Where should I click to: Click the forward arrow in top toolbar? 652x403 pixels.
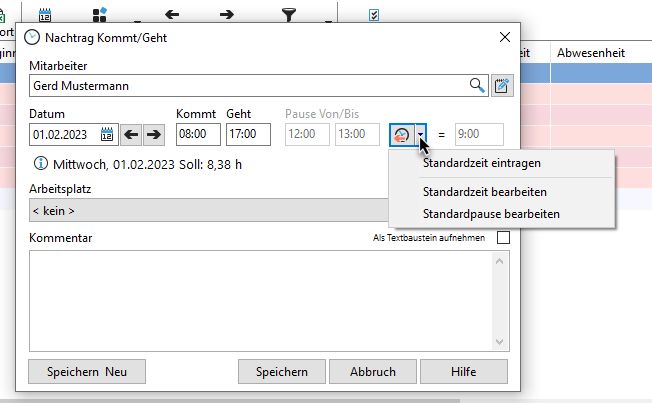tap(227, 15)
